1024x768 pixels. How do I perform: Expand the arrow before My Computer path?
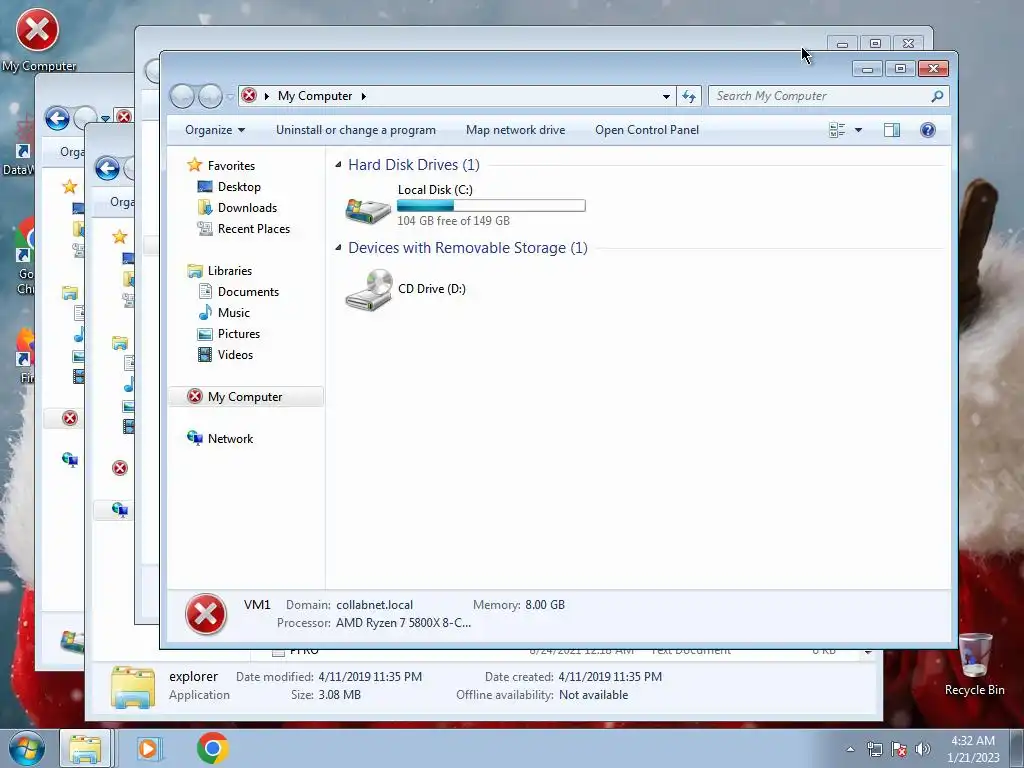point(266,96)
